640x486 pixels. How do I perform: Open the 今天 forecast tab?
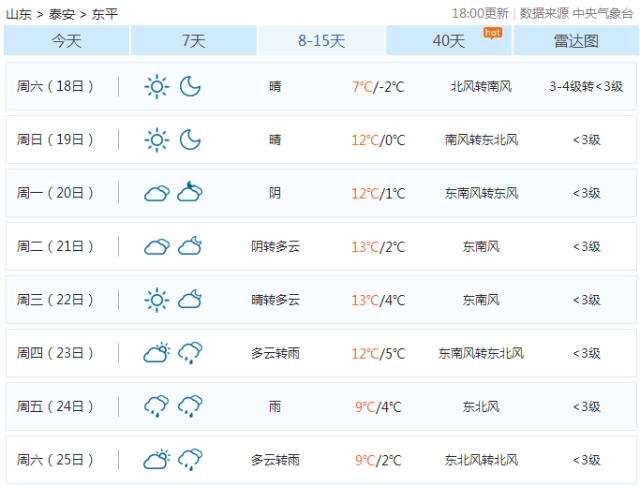67,40
